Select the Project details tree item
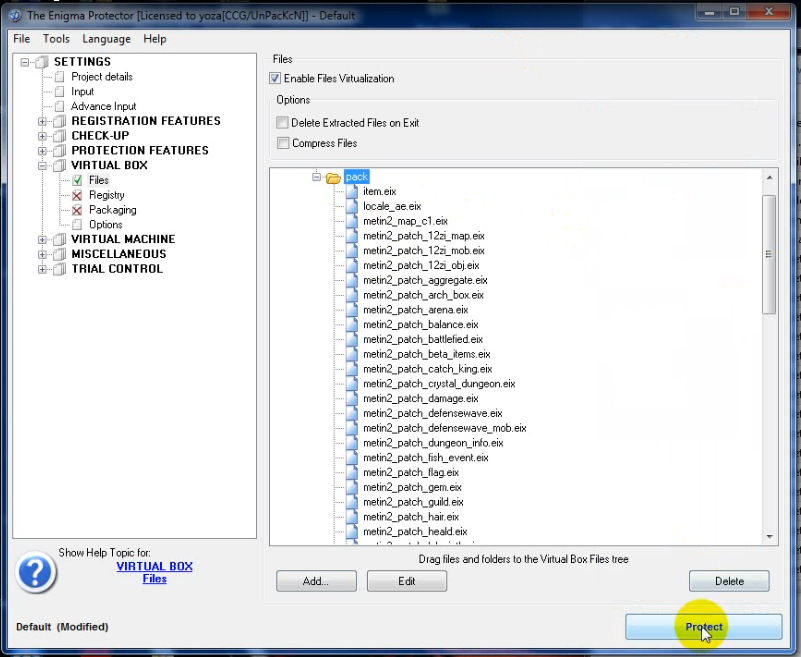This screenshot has height=657, width=801. pyautogui.click(x=102, y=77)
